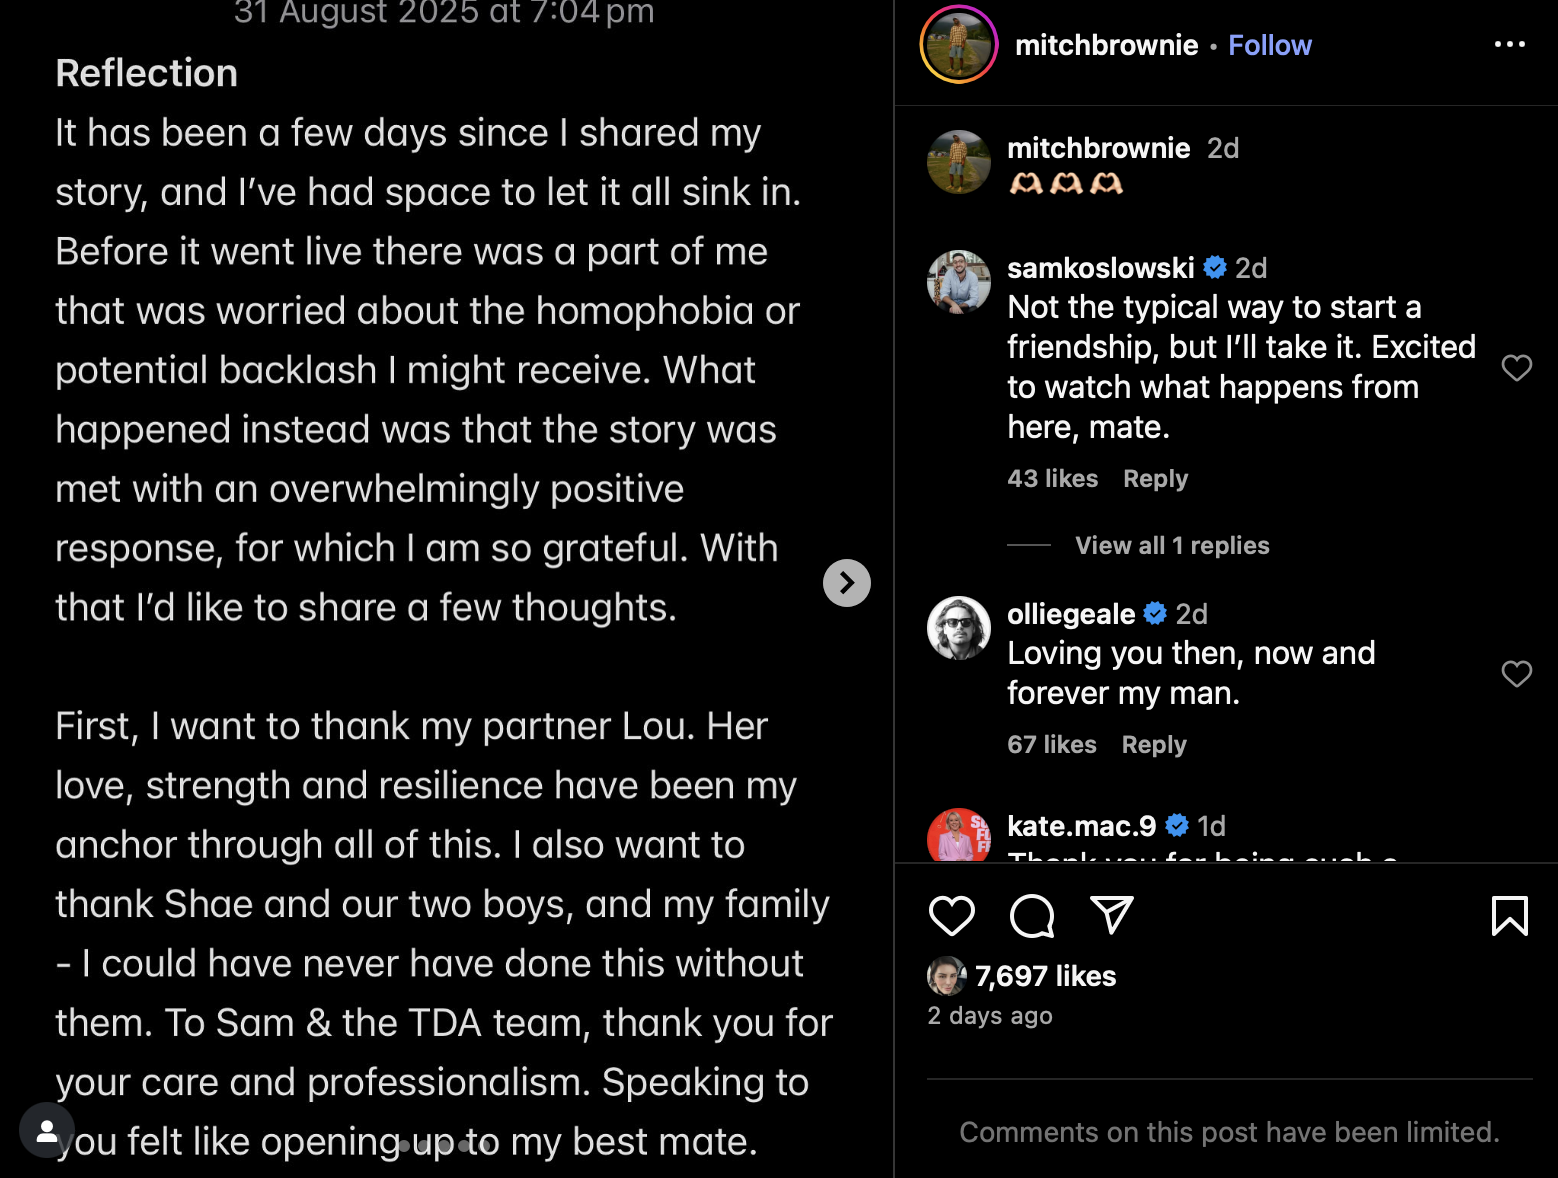The width and height of the screenshot is (1558, 1178).
Task: Open olliegeale's profile picture
Action: click(x=958, y=628)
